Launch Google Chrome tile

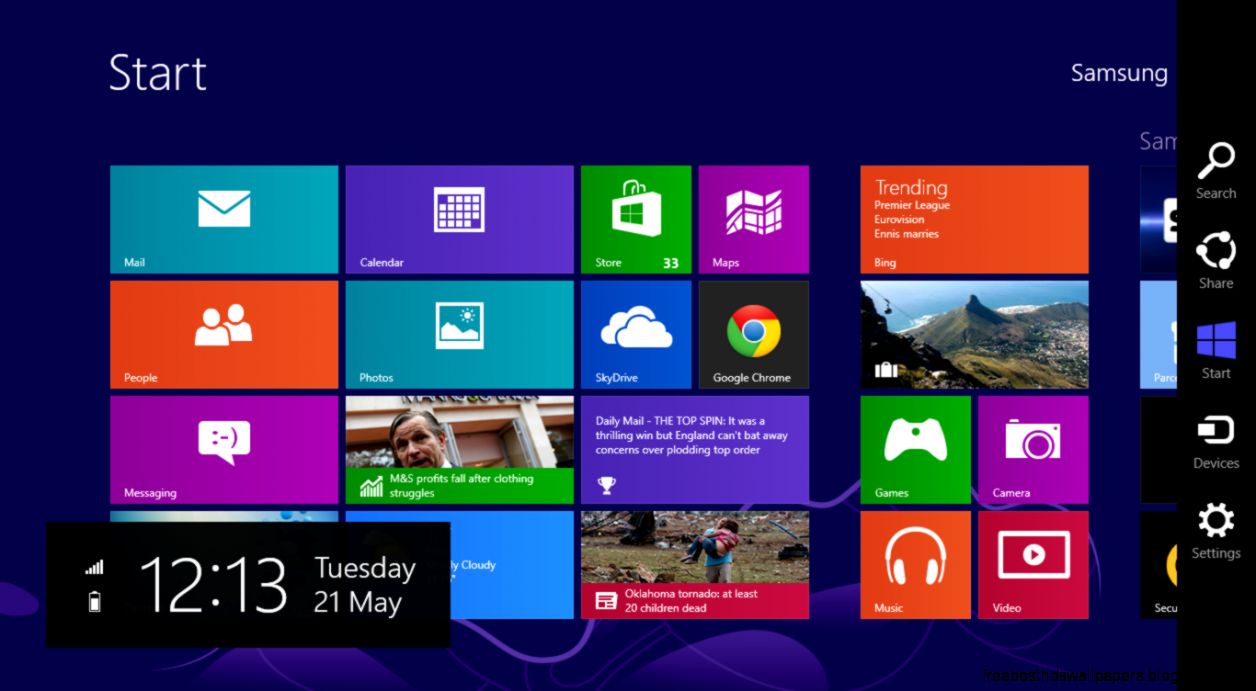click(753, 334)
